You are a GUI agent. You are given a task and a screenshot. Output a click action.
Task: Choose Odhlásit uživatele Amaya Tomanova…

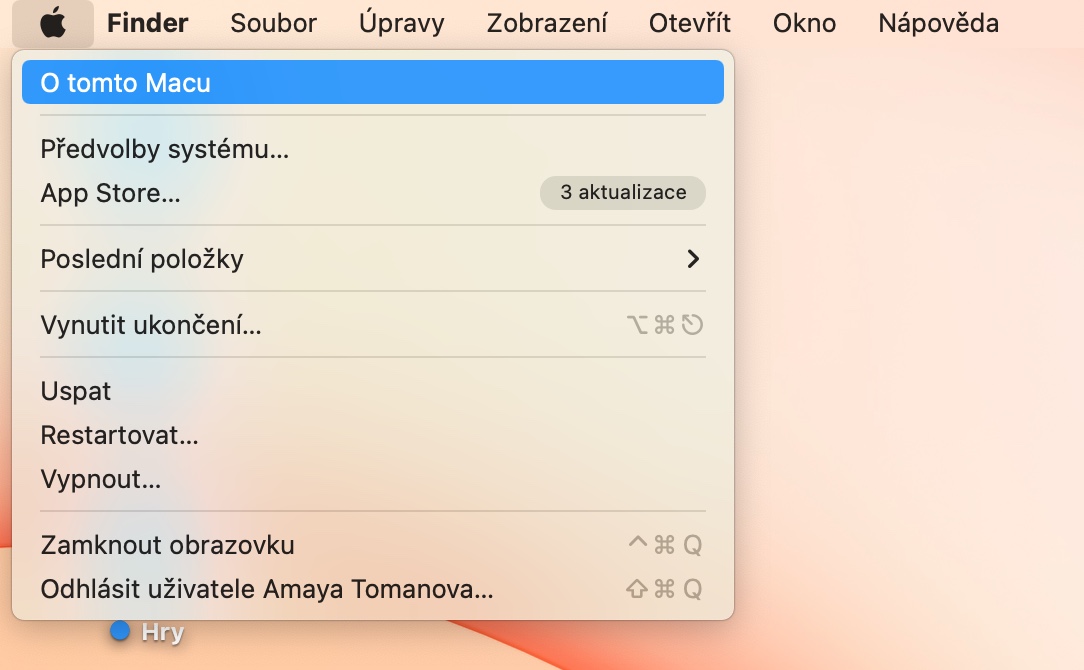tap(373, 589)
